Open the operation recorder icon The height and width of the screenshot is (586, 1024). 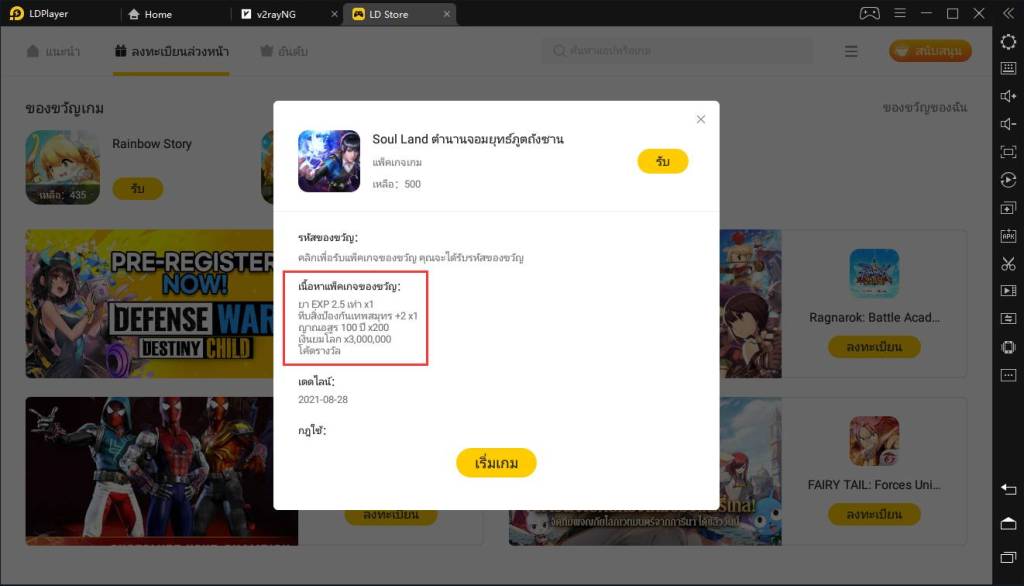click(1008, 180)
